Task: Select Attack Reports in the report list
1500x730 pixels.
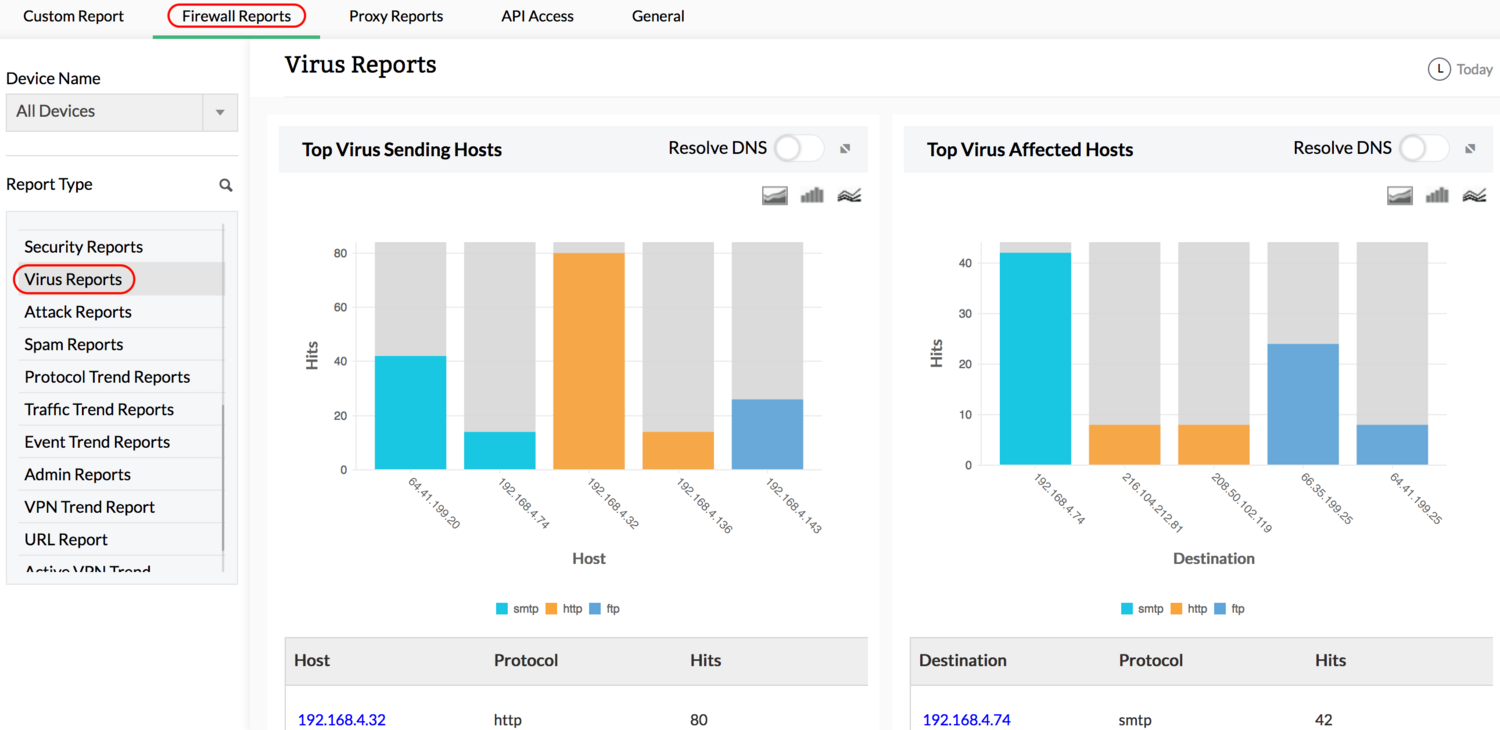Action: tap(78, 312)
